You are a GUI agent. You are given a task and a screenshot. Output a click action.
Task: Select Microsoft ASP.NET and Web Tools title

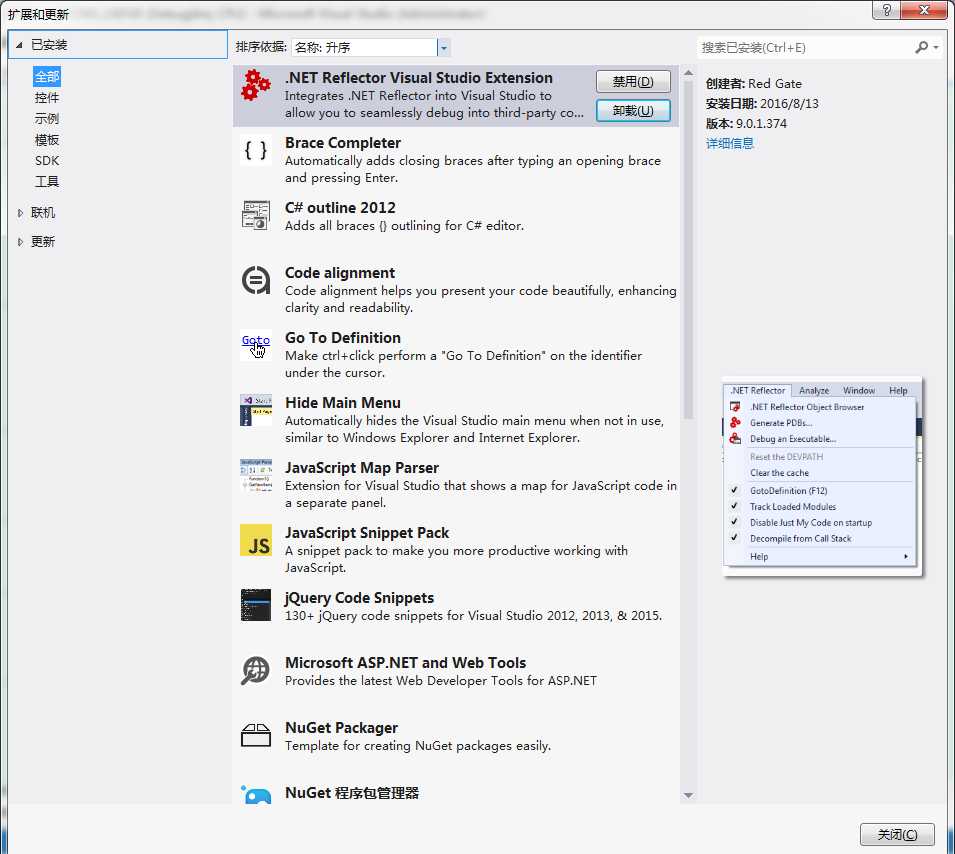pos(406,663)
